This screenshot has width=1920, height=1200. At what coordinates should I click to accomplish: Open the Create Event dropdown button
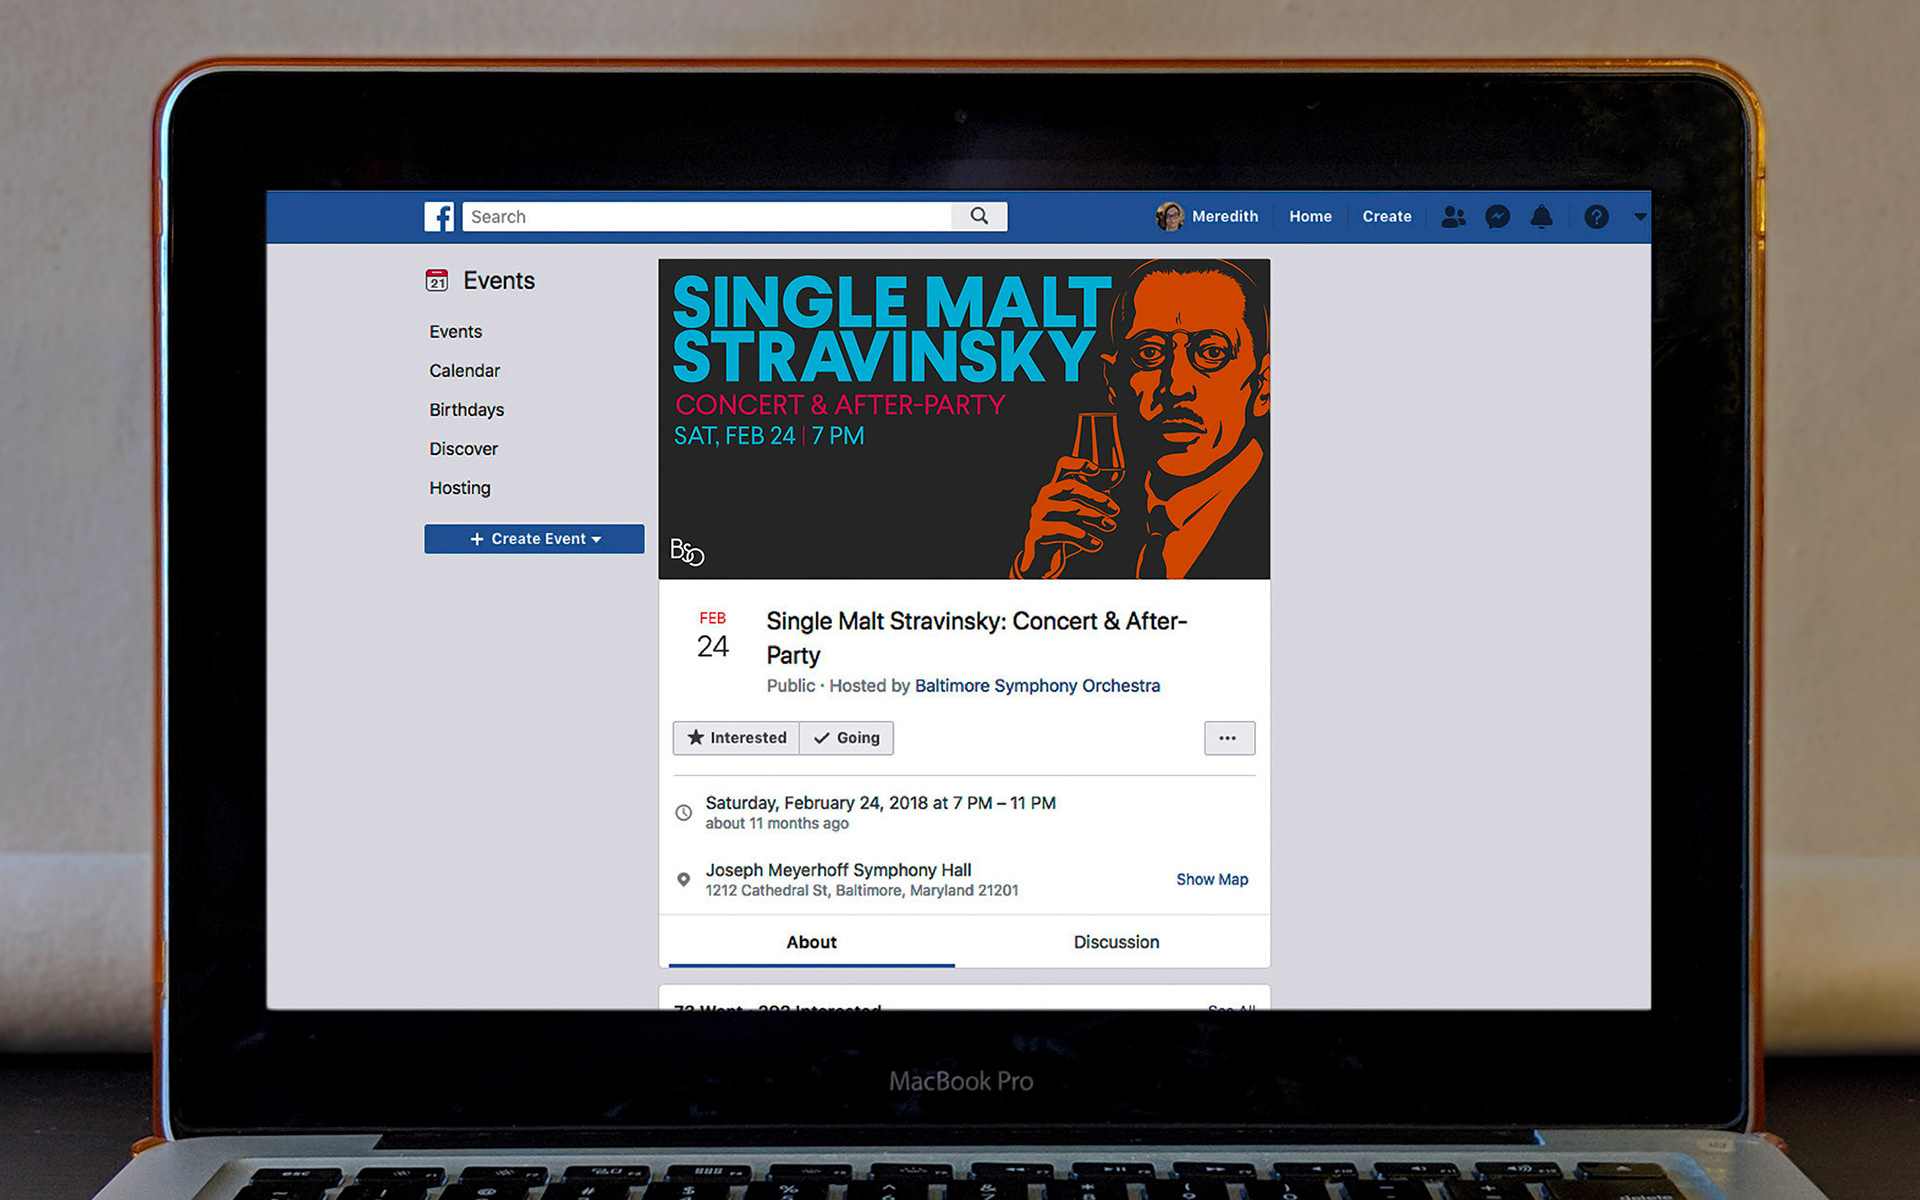pos(534,539)
